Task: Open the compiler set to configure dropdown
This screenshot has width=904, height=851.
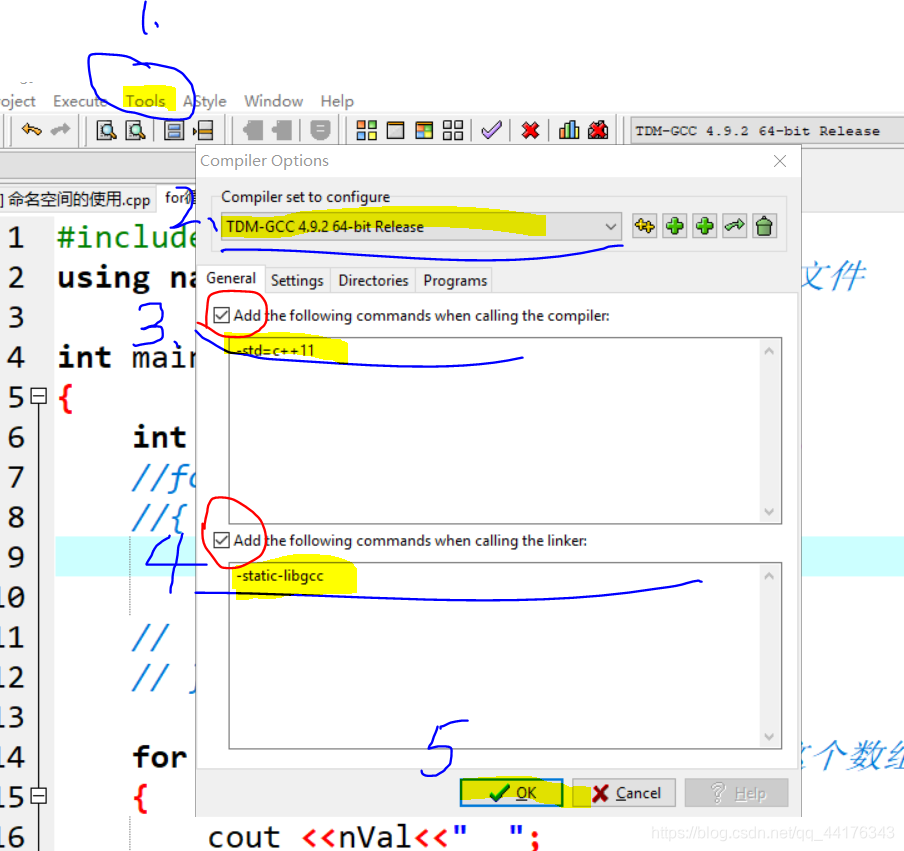Action: coord(421,227)
